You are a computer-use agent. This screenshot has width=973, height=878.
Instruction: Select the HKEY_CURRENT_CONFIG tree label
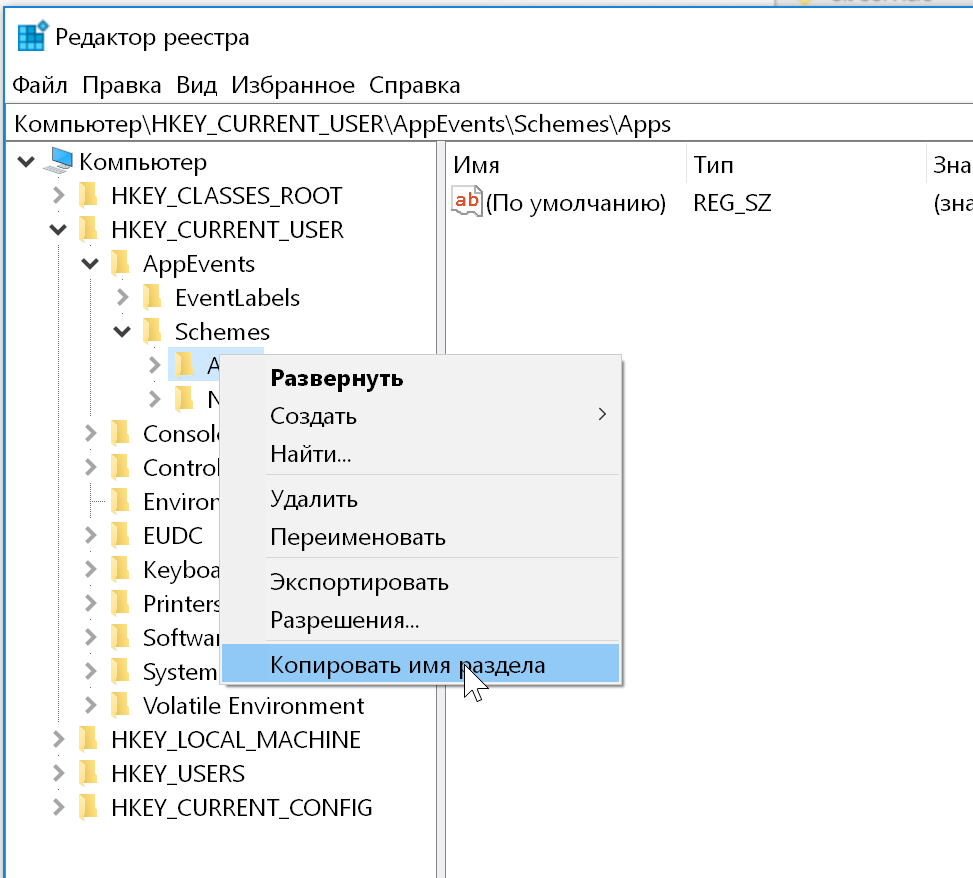242,807
